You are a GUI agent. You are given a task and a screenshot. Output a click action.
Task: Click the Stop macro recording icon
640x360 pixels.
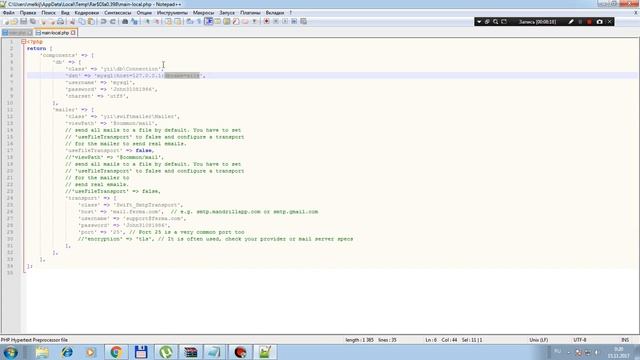point(276,21)
